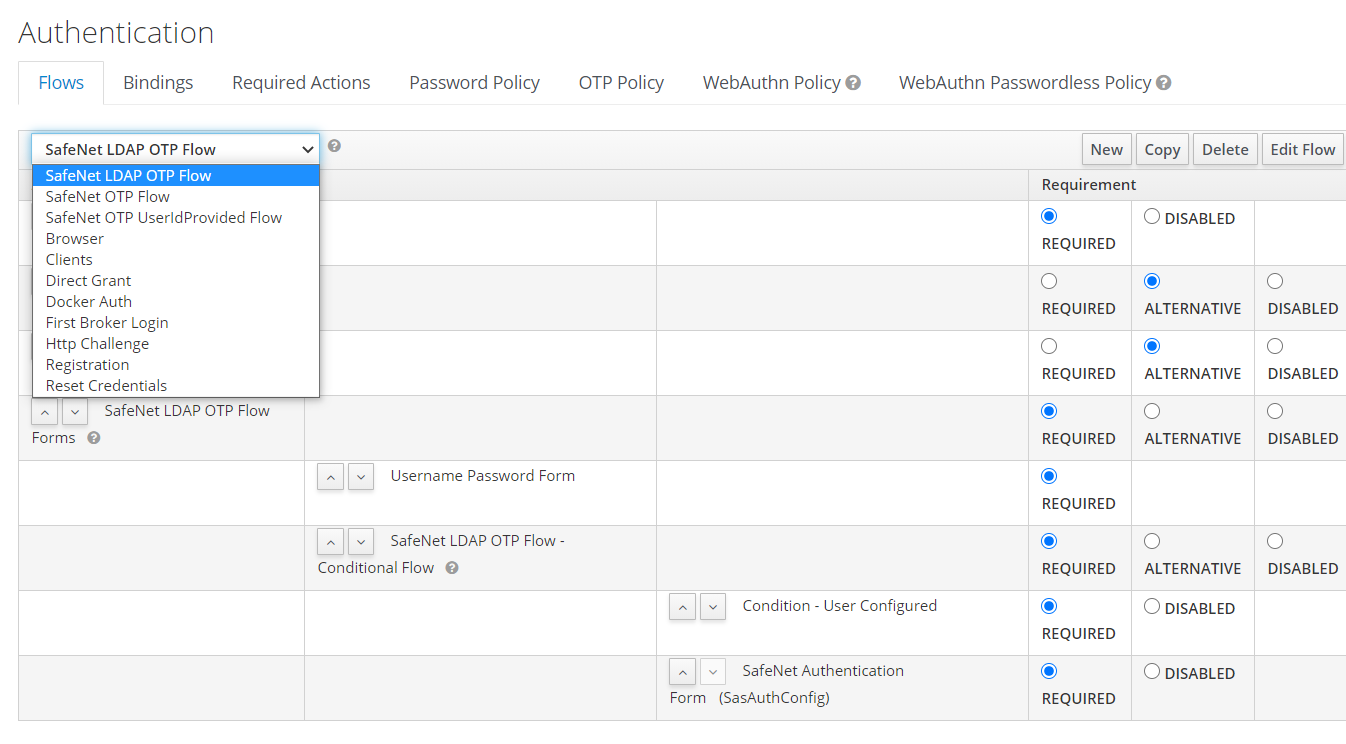1346x744 pixels.
Task: Open the flow selector dropdown
Action: 175,149
